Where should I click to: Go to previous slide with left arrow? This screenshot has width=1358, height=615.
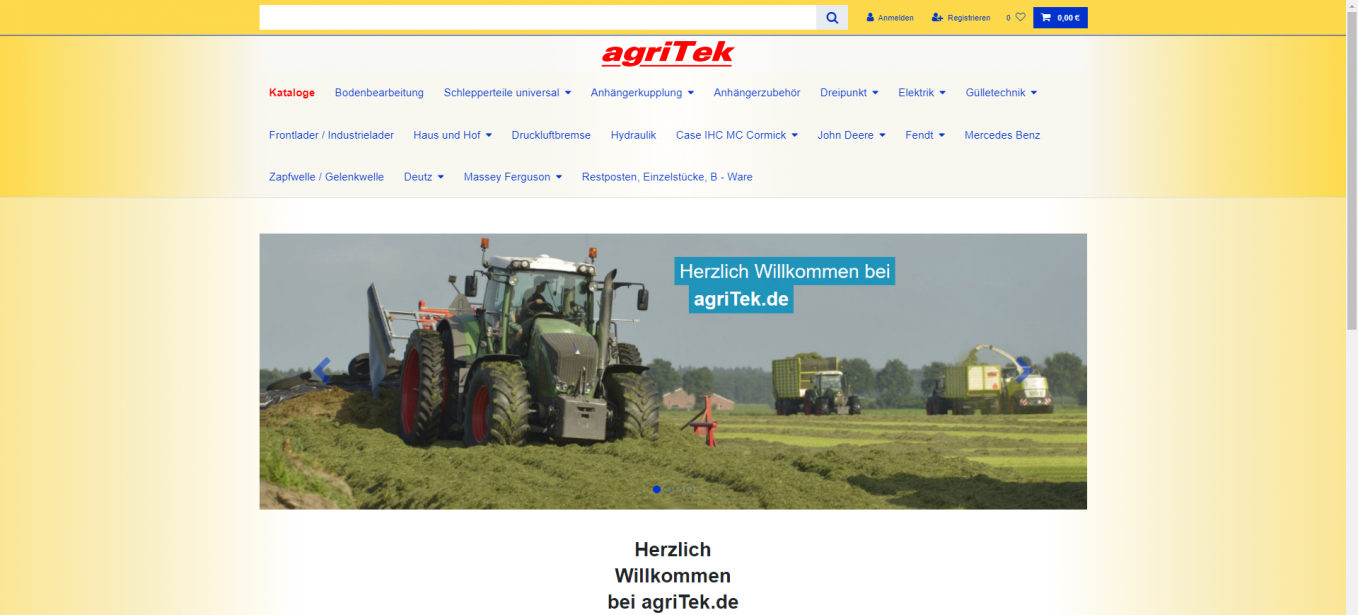[x=321, y=371]
